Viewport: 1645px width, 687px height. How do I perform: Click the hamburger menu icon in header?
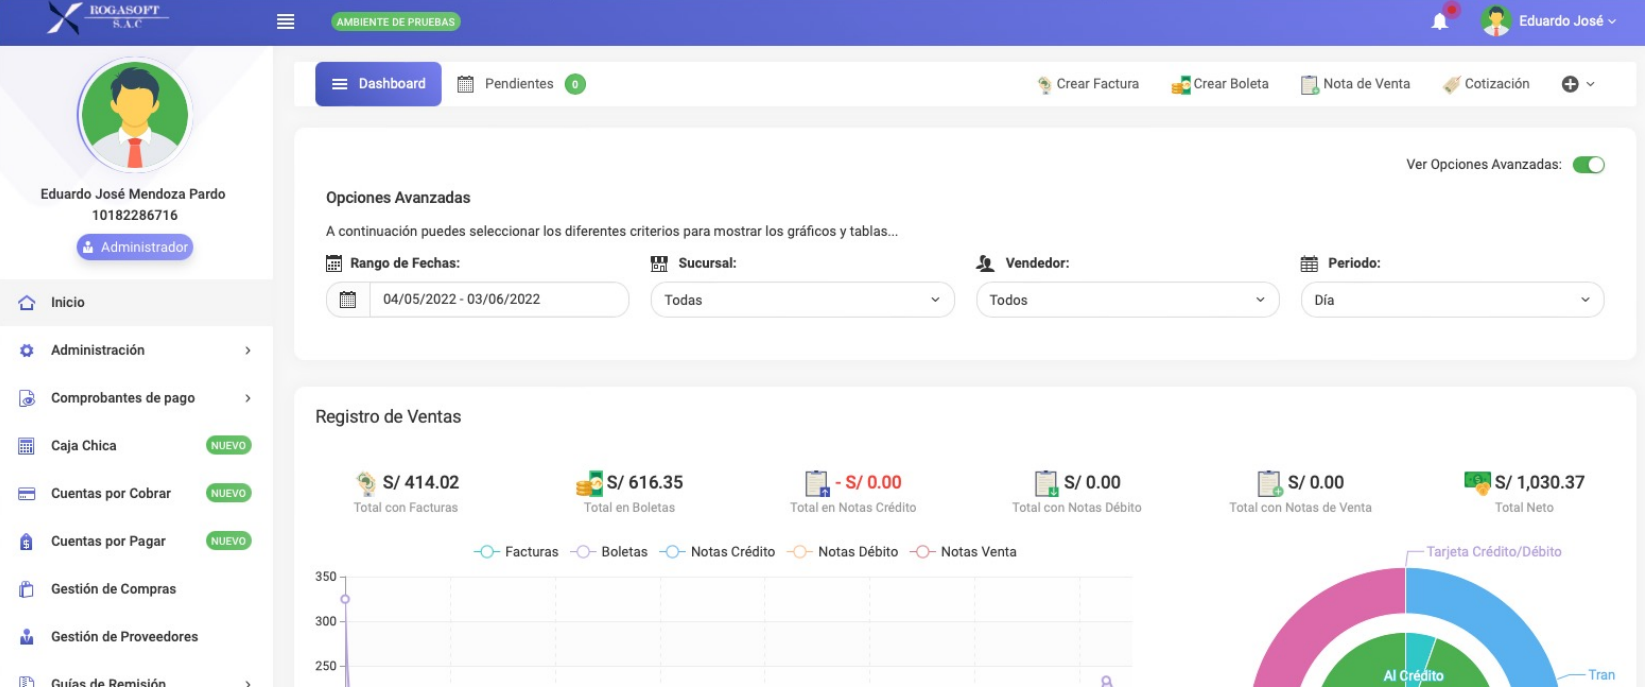[x=285, y=21]
